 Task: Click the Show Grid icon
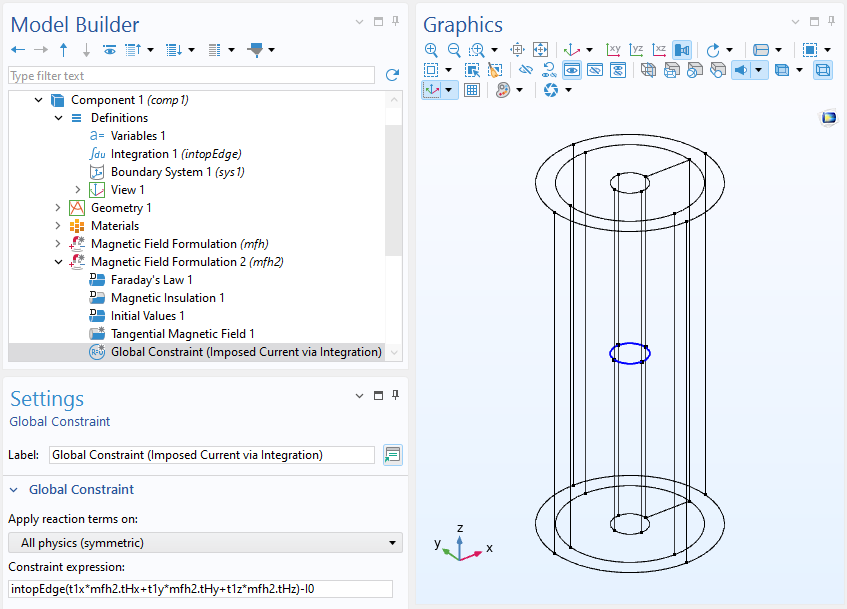(472, 90)
